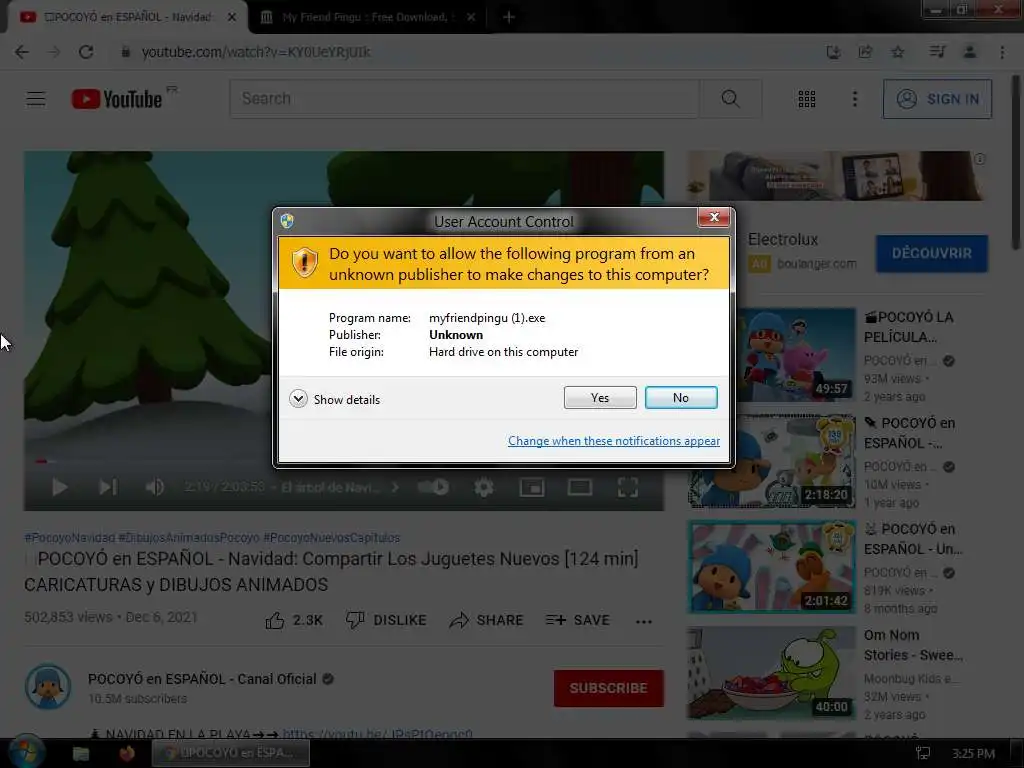Bookmark this page with star icon
Viewport: 1024px width, 768px height.
click(x=898, y=52)
